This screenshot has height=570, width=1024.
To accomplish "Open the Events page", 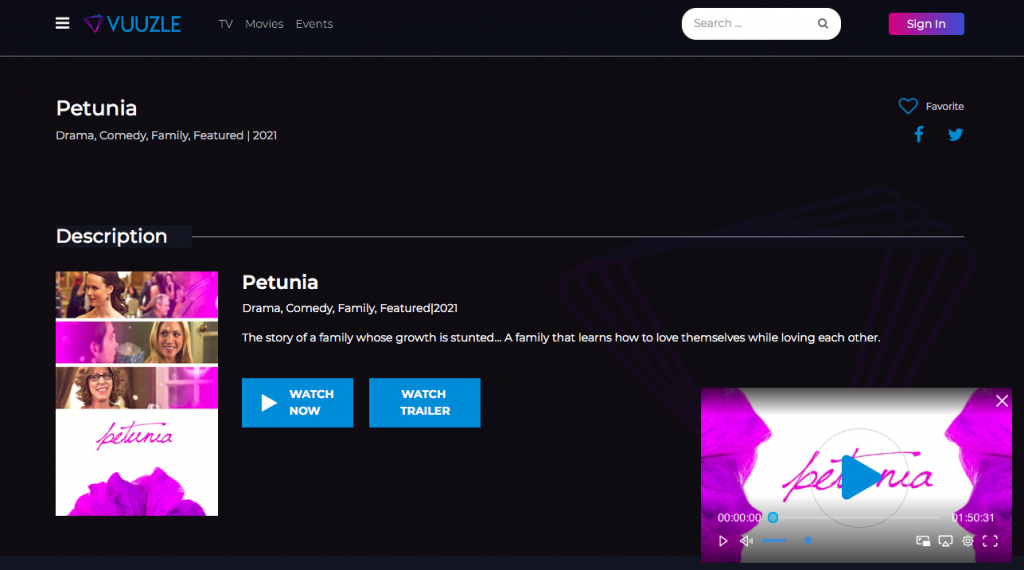I will 314,24.
